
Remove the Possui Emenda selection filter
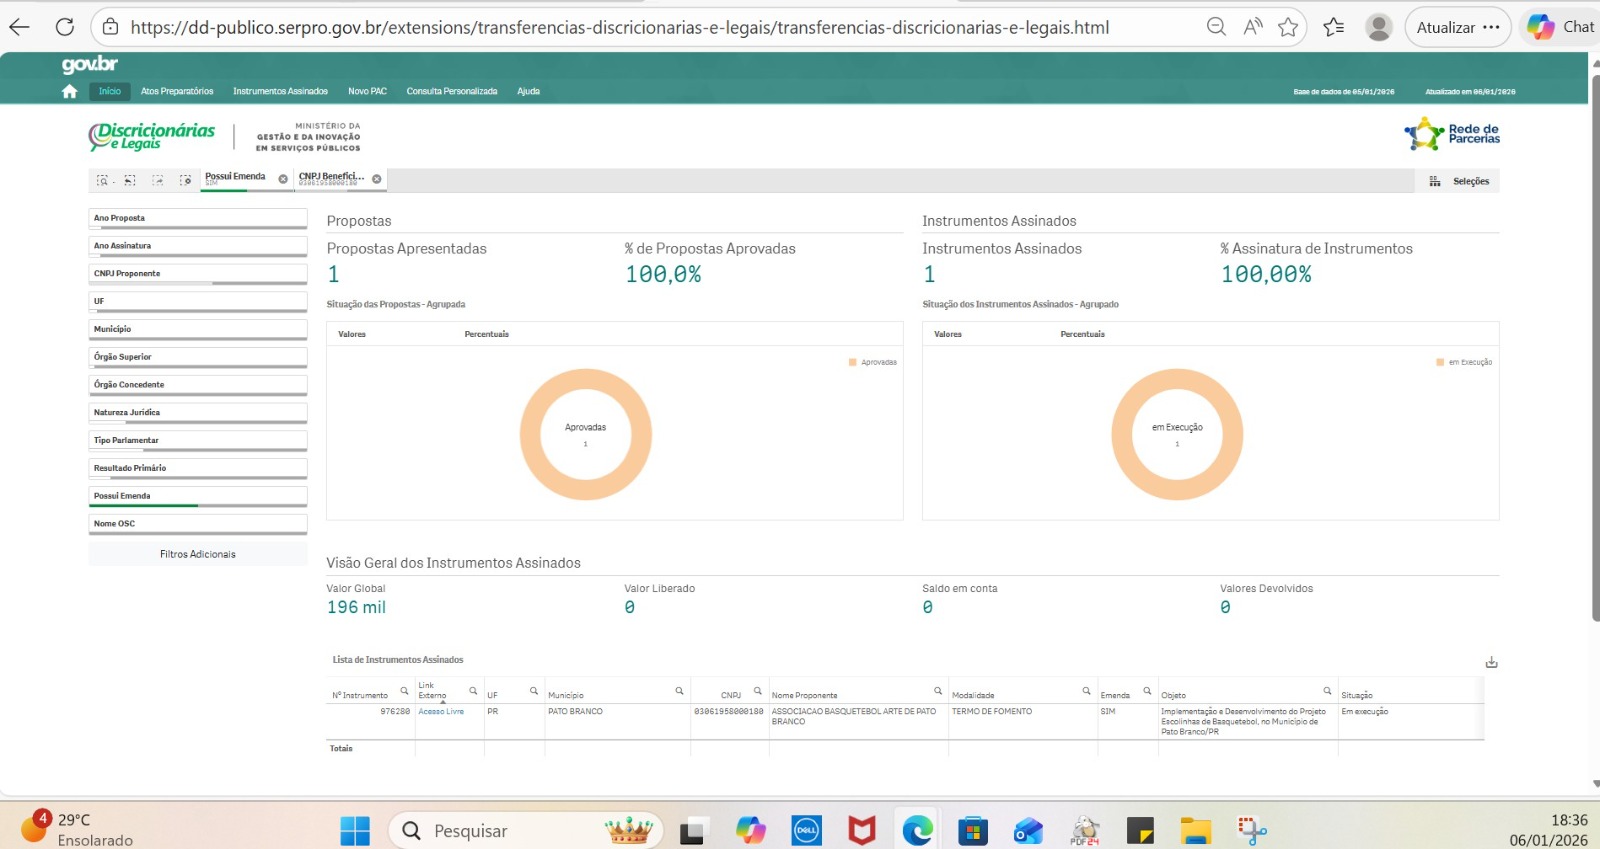coord(283,179)
